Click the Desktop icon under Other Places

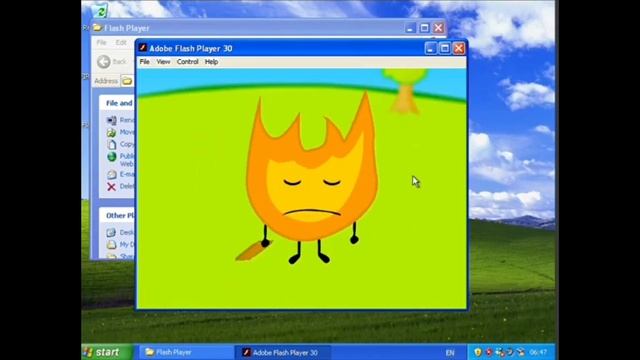coord(111,232)
